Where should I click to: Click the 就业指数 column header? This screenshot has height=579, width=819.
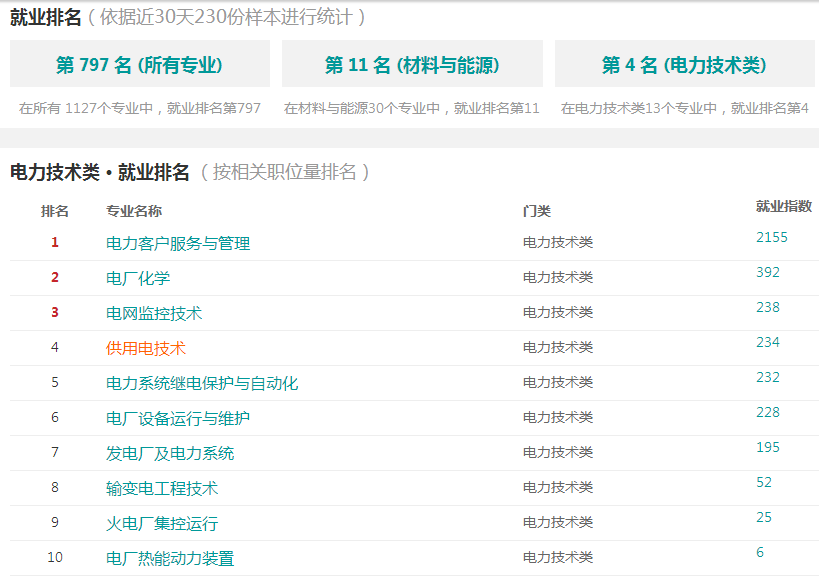click(783, 206)
